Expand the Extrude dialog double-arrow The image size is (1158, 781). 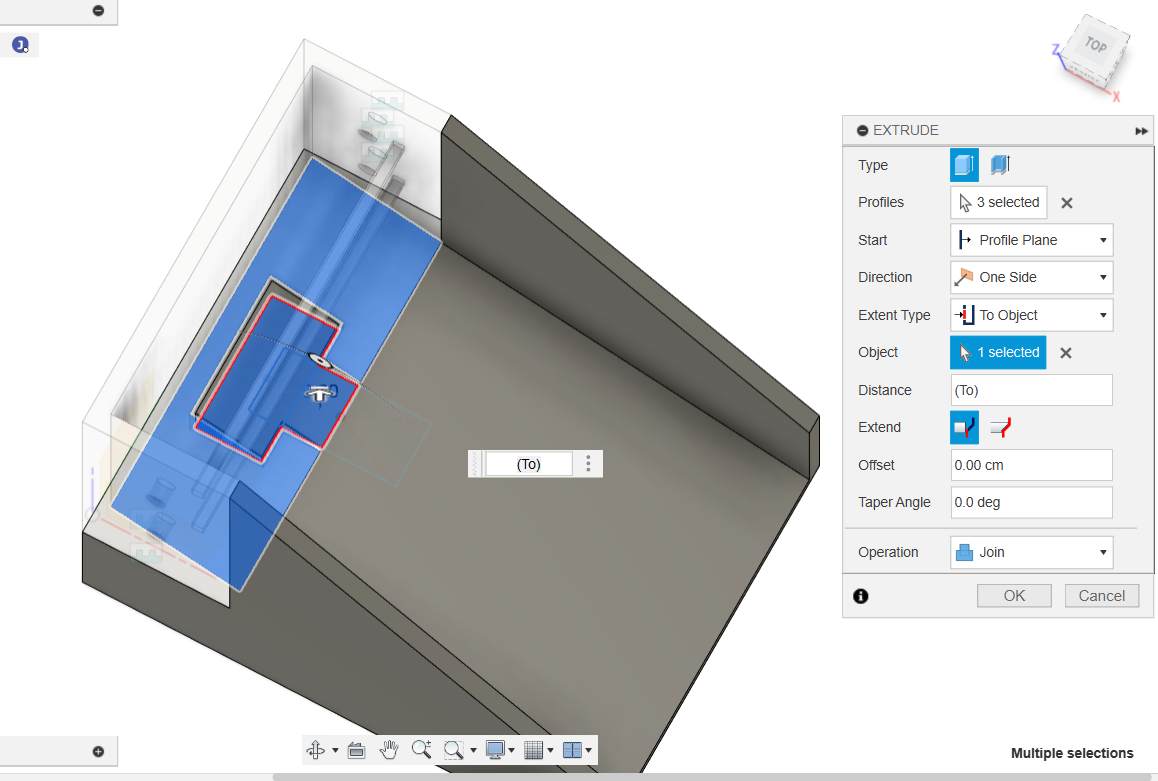tap(1141, 131)
